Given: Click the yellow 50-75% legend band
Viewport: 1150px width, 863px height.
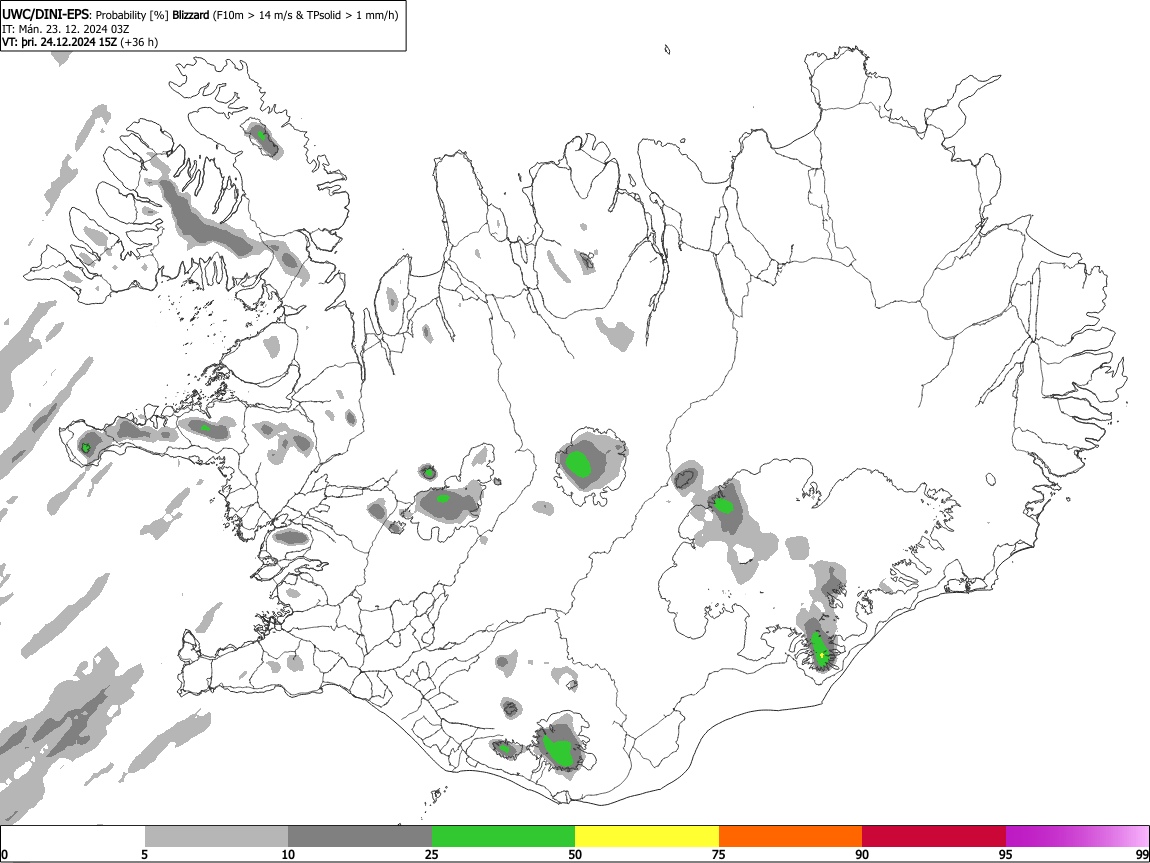Looking at the screenshot, I should 647,837.
